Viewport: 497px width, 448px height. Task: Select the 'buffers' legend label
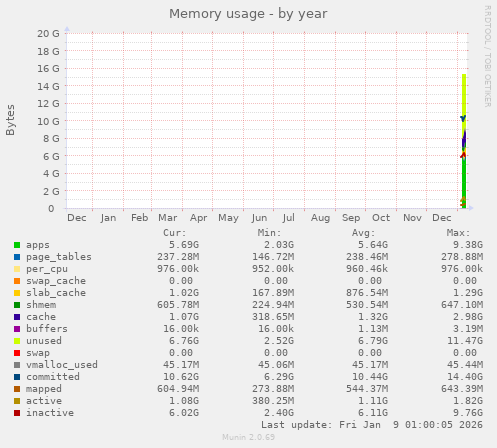[x=47, y=329]
